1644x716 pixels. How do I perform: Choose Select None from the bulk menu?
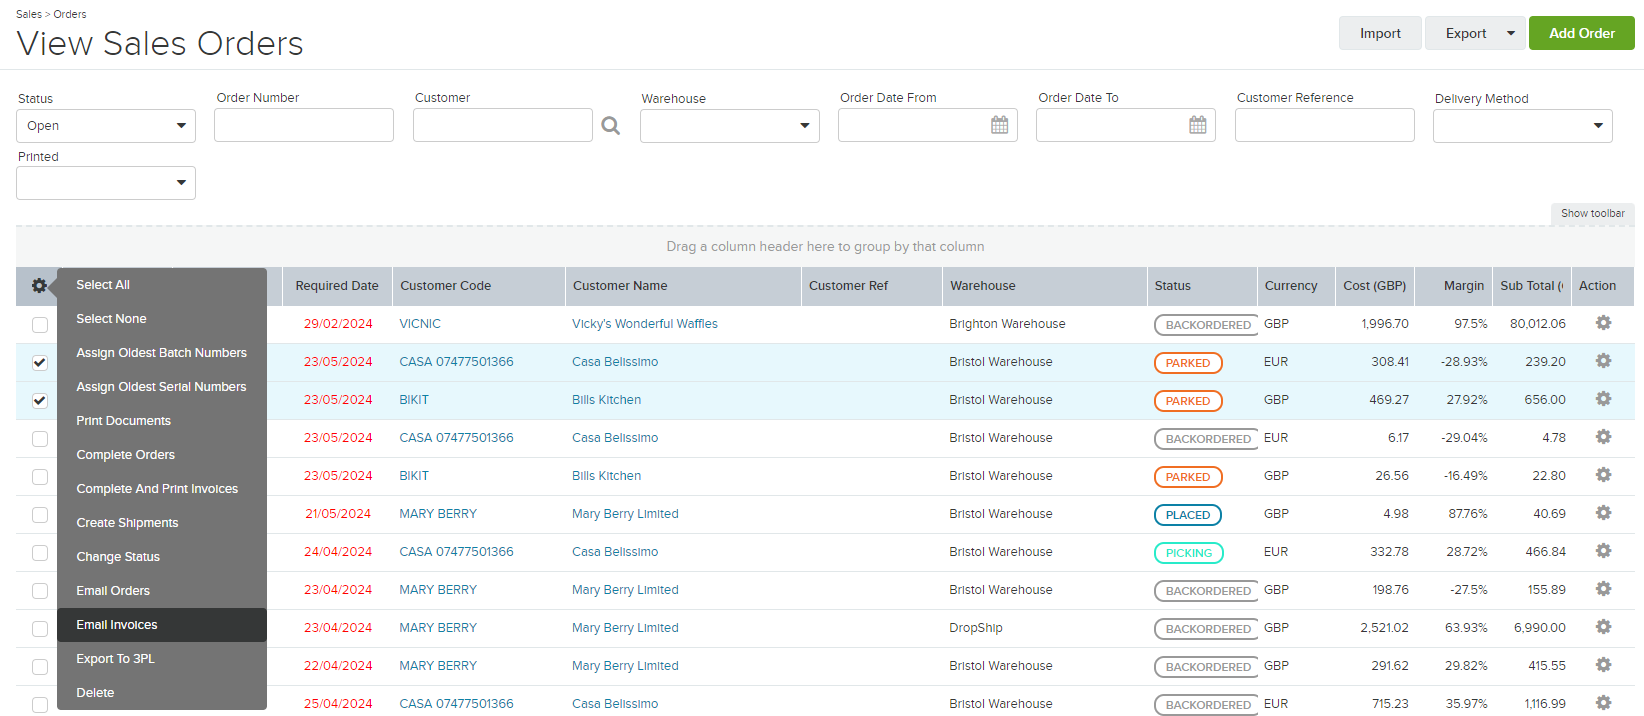(x=162, y=319)
